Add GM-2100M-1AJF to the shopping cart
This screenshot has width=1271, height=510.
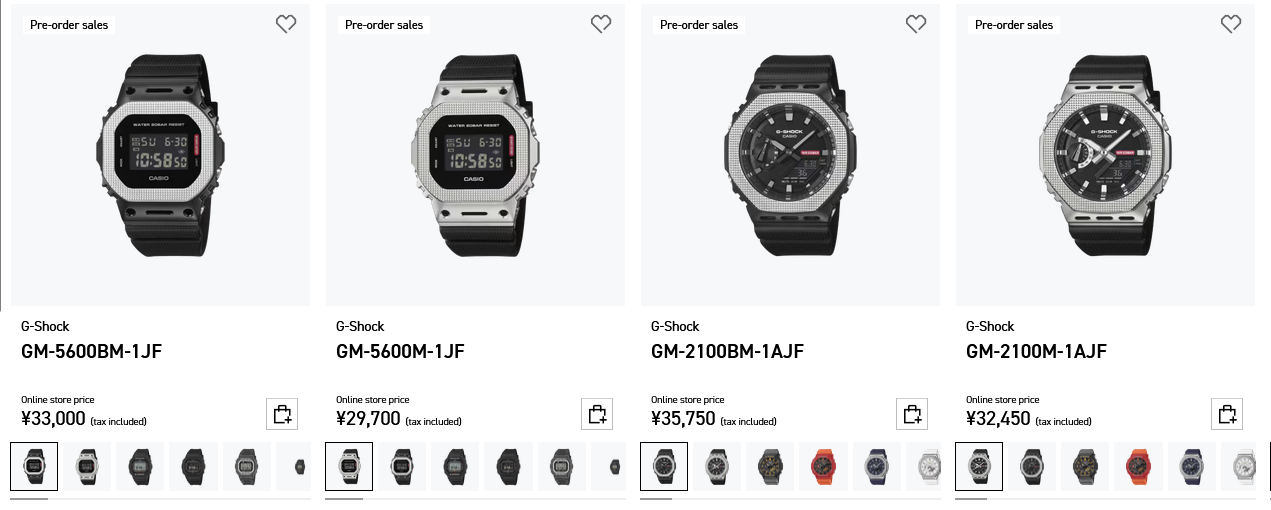tap(1227, 414)
